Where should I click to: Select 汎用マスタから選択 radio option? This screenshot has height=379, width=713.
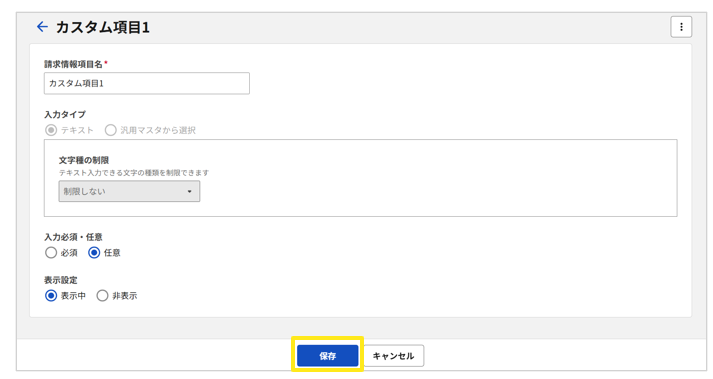coord(110,130)
